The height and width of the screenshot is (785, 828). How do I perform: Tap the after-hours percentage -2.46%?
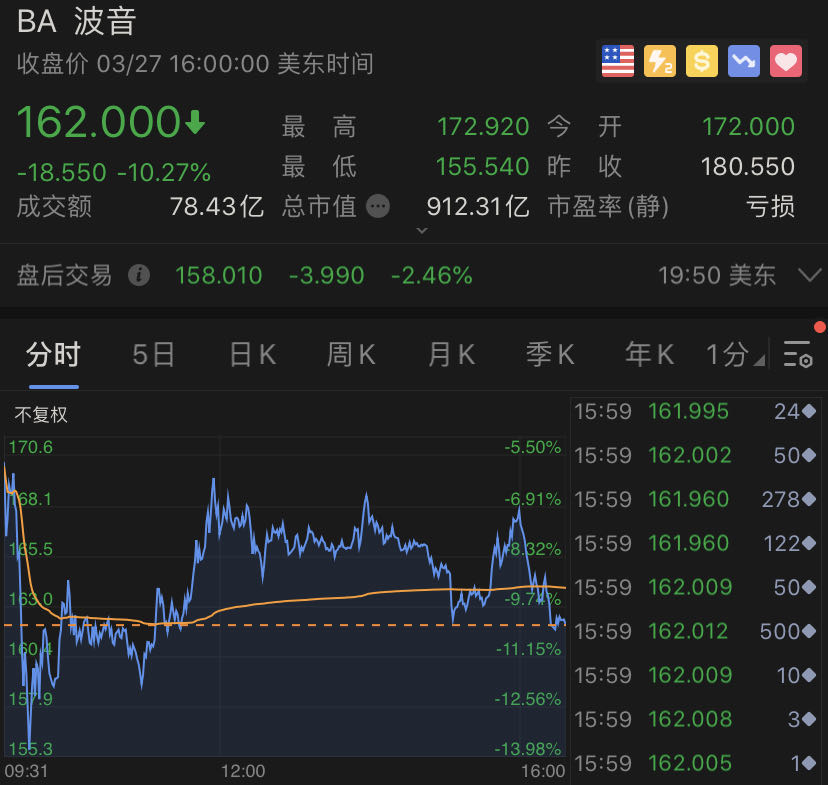pyautogui.click(x=431, y=275)
